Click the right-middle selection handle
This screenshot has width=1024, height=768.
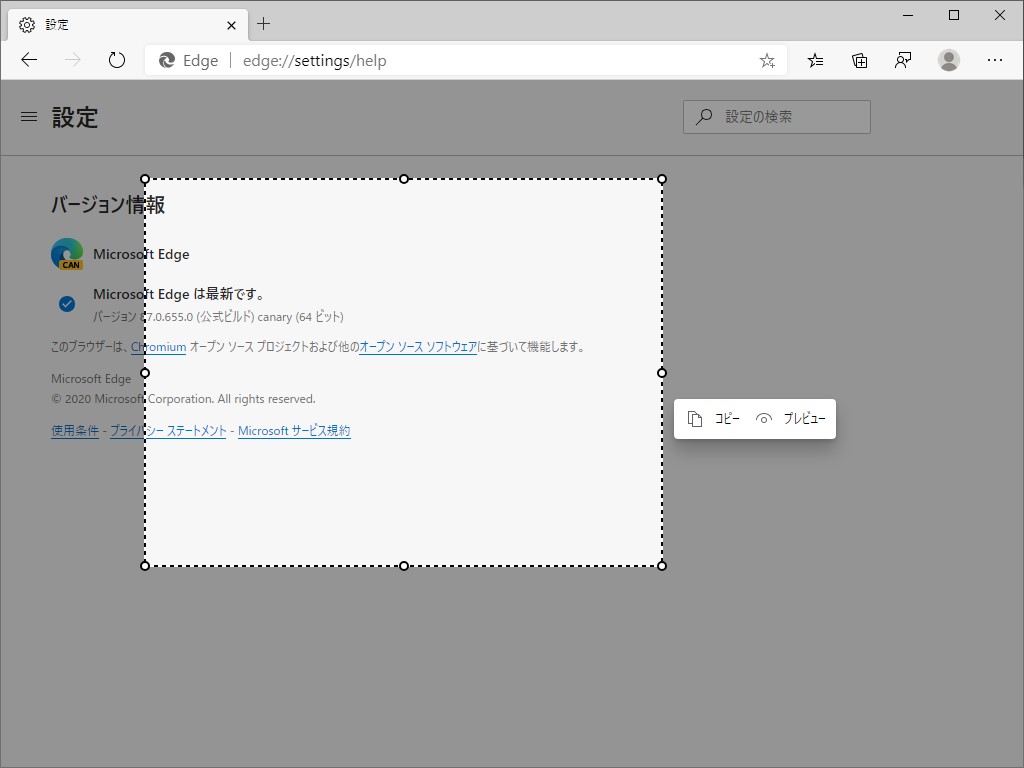[x=662, y=373]
